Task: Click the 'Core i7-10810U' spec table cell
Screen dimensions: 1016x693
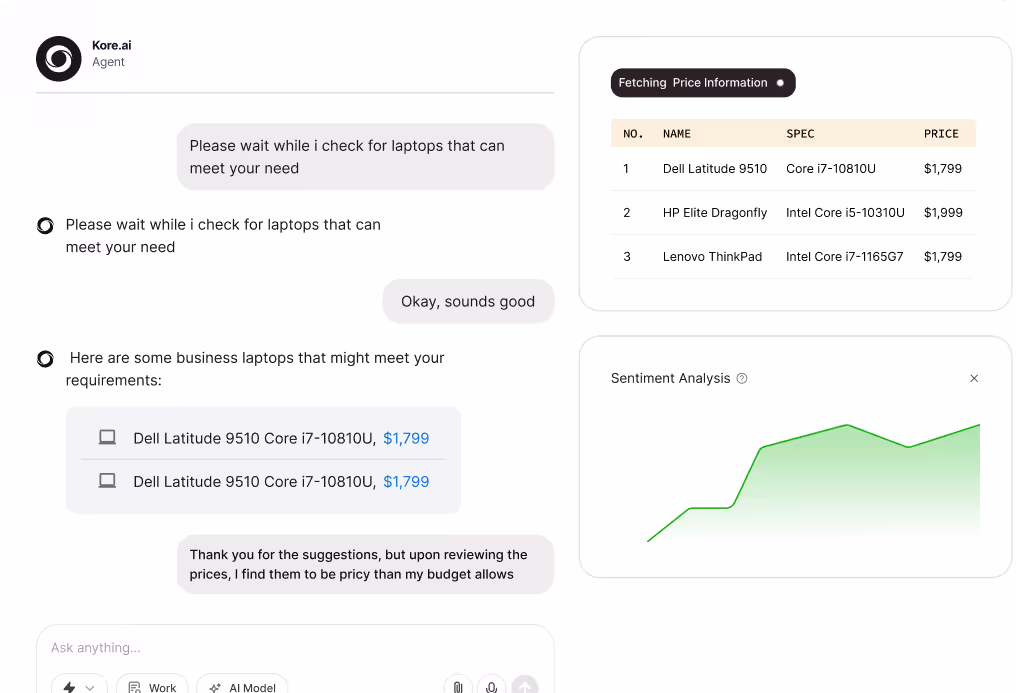Action: tap(831, 168)
